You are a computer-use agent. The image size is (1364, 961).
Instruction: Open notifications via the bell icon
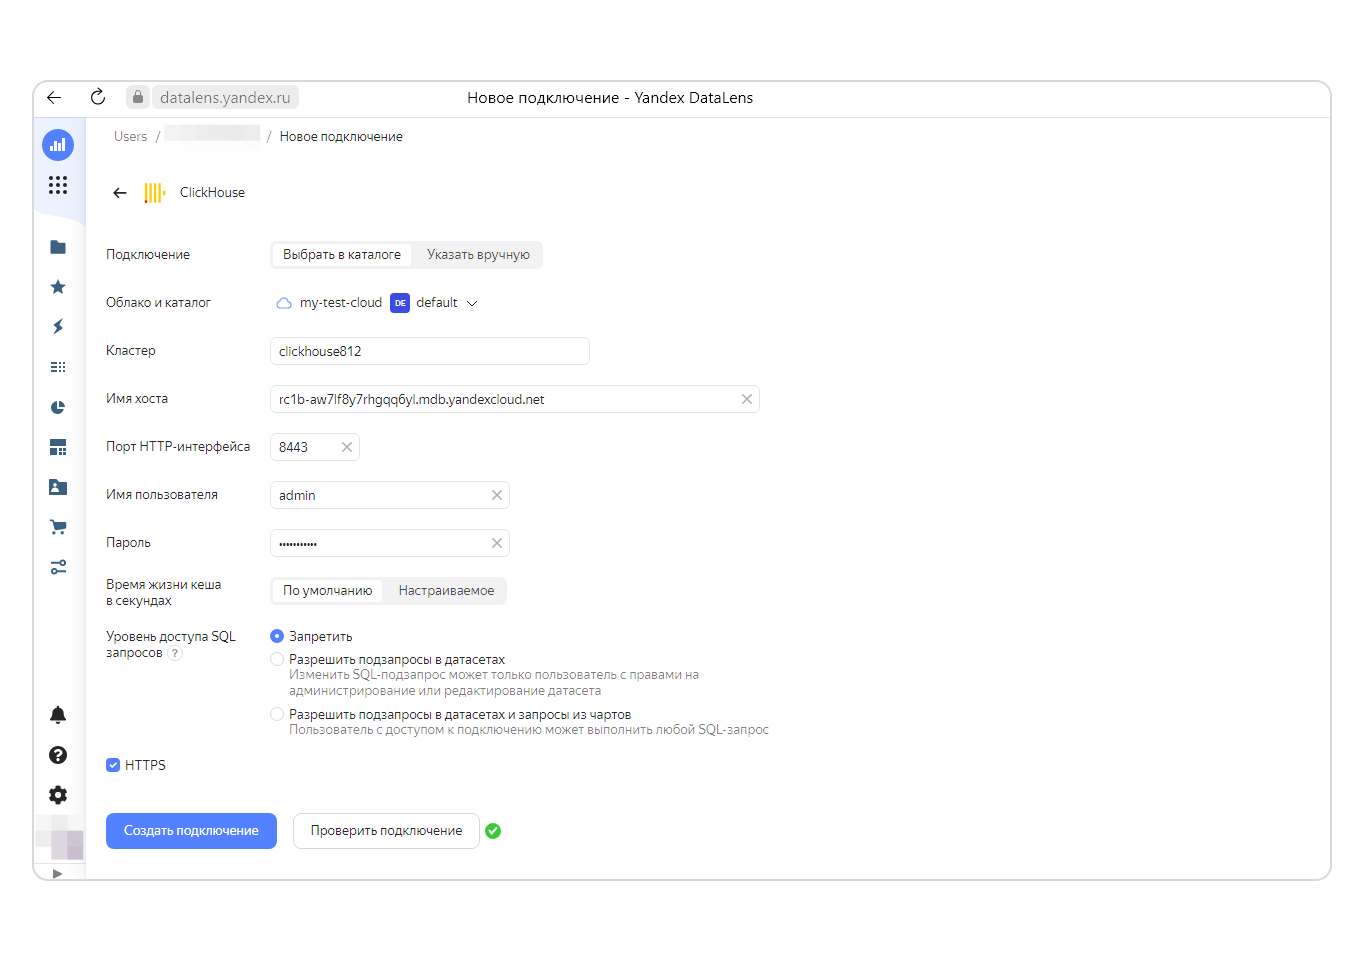58,715
